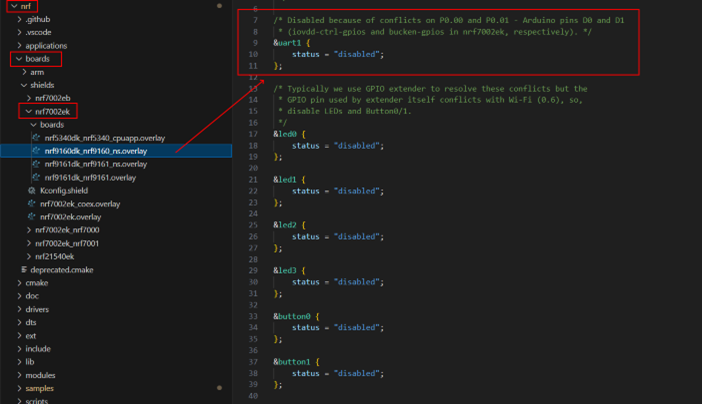Viewport: 702px width, 404px height.
Task: Open nrf9161dk_nrf9161_ns.overlay file
Action: coord(96,164)
